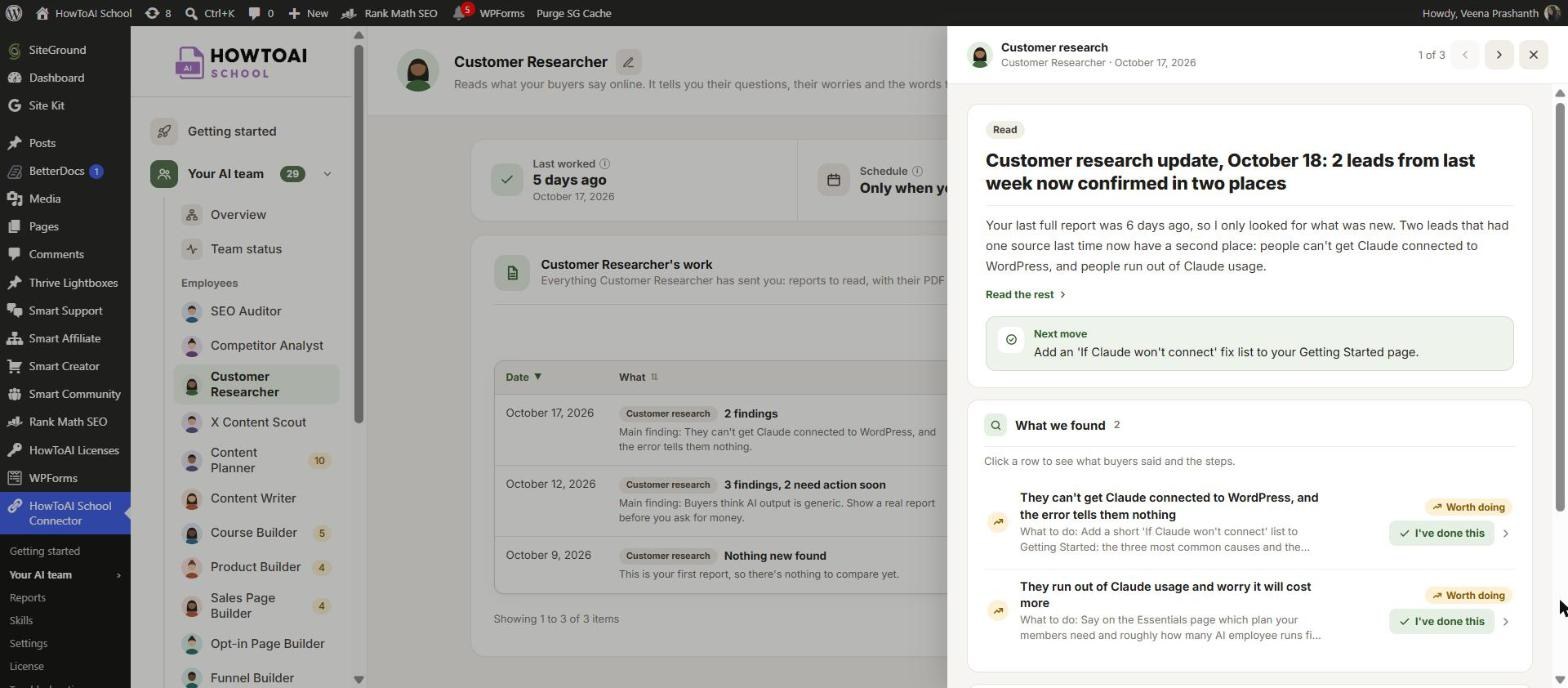1568x688 pixels.
Task: Click the Getting started rocket icon
Action: (164, 131)
